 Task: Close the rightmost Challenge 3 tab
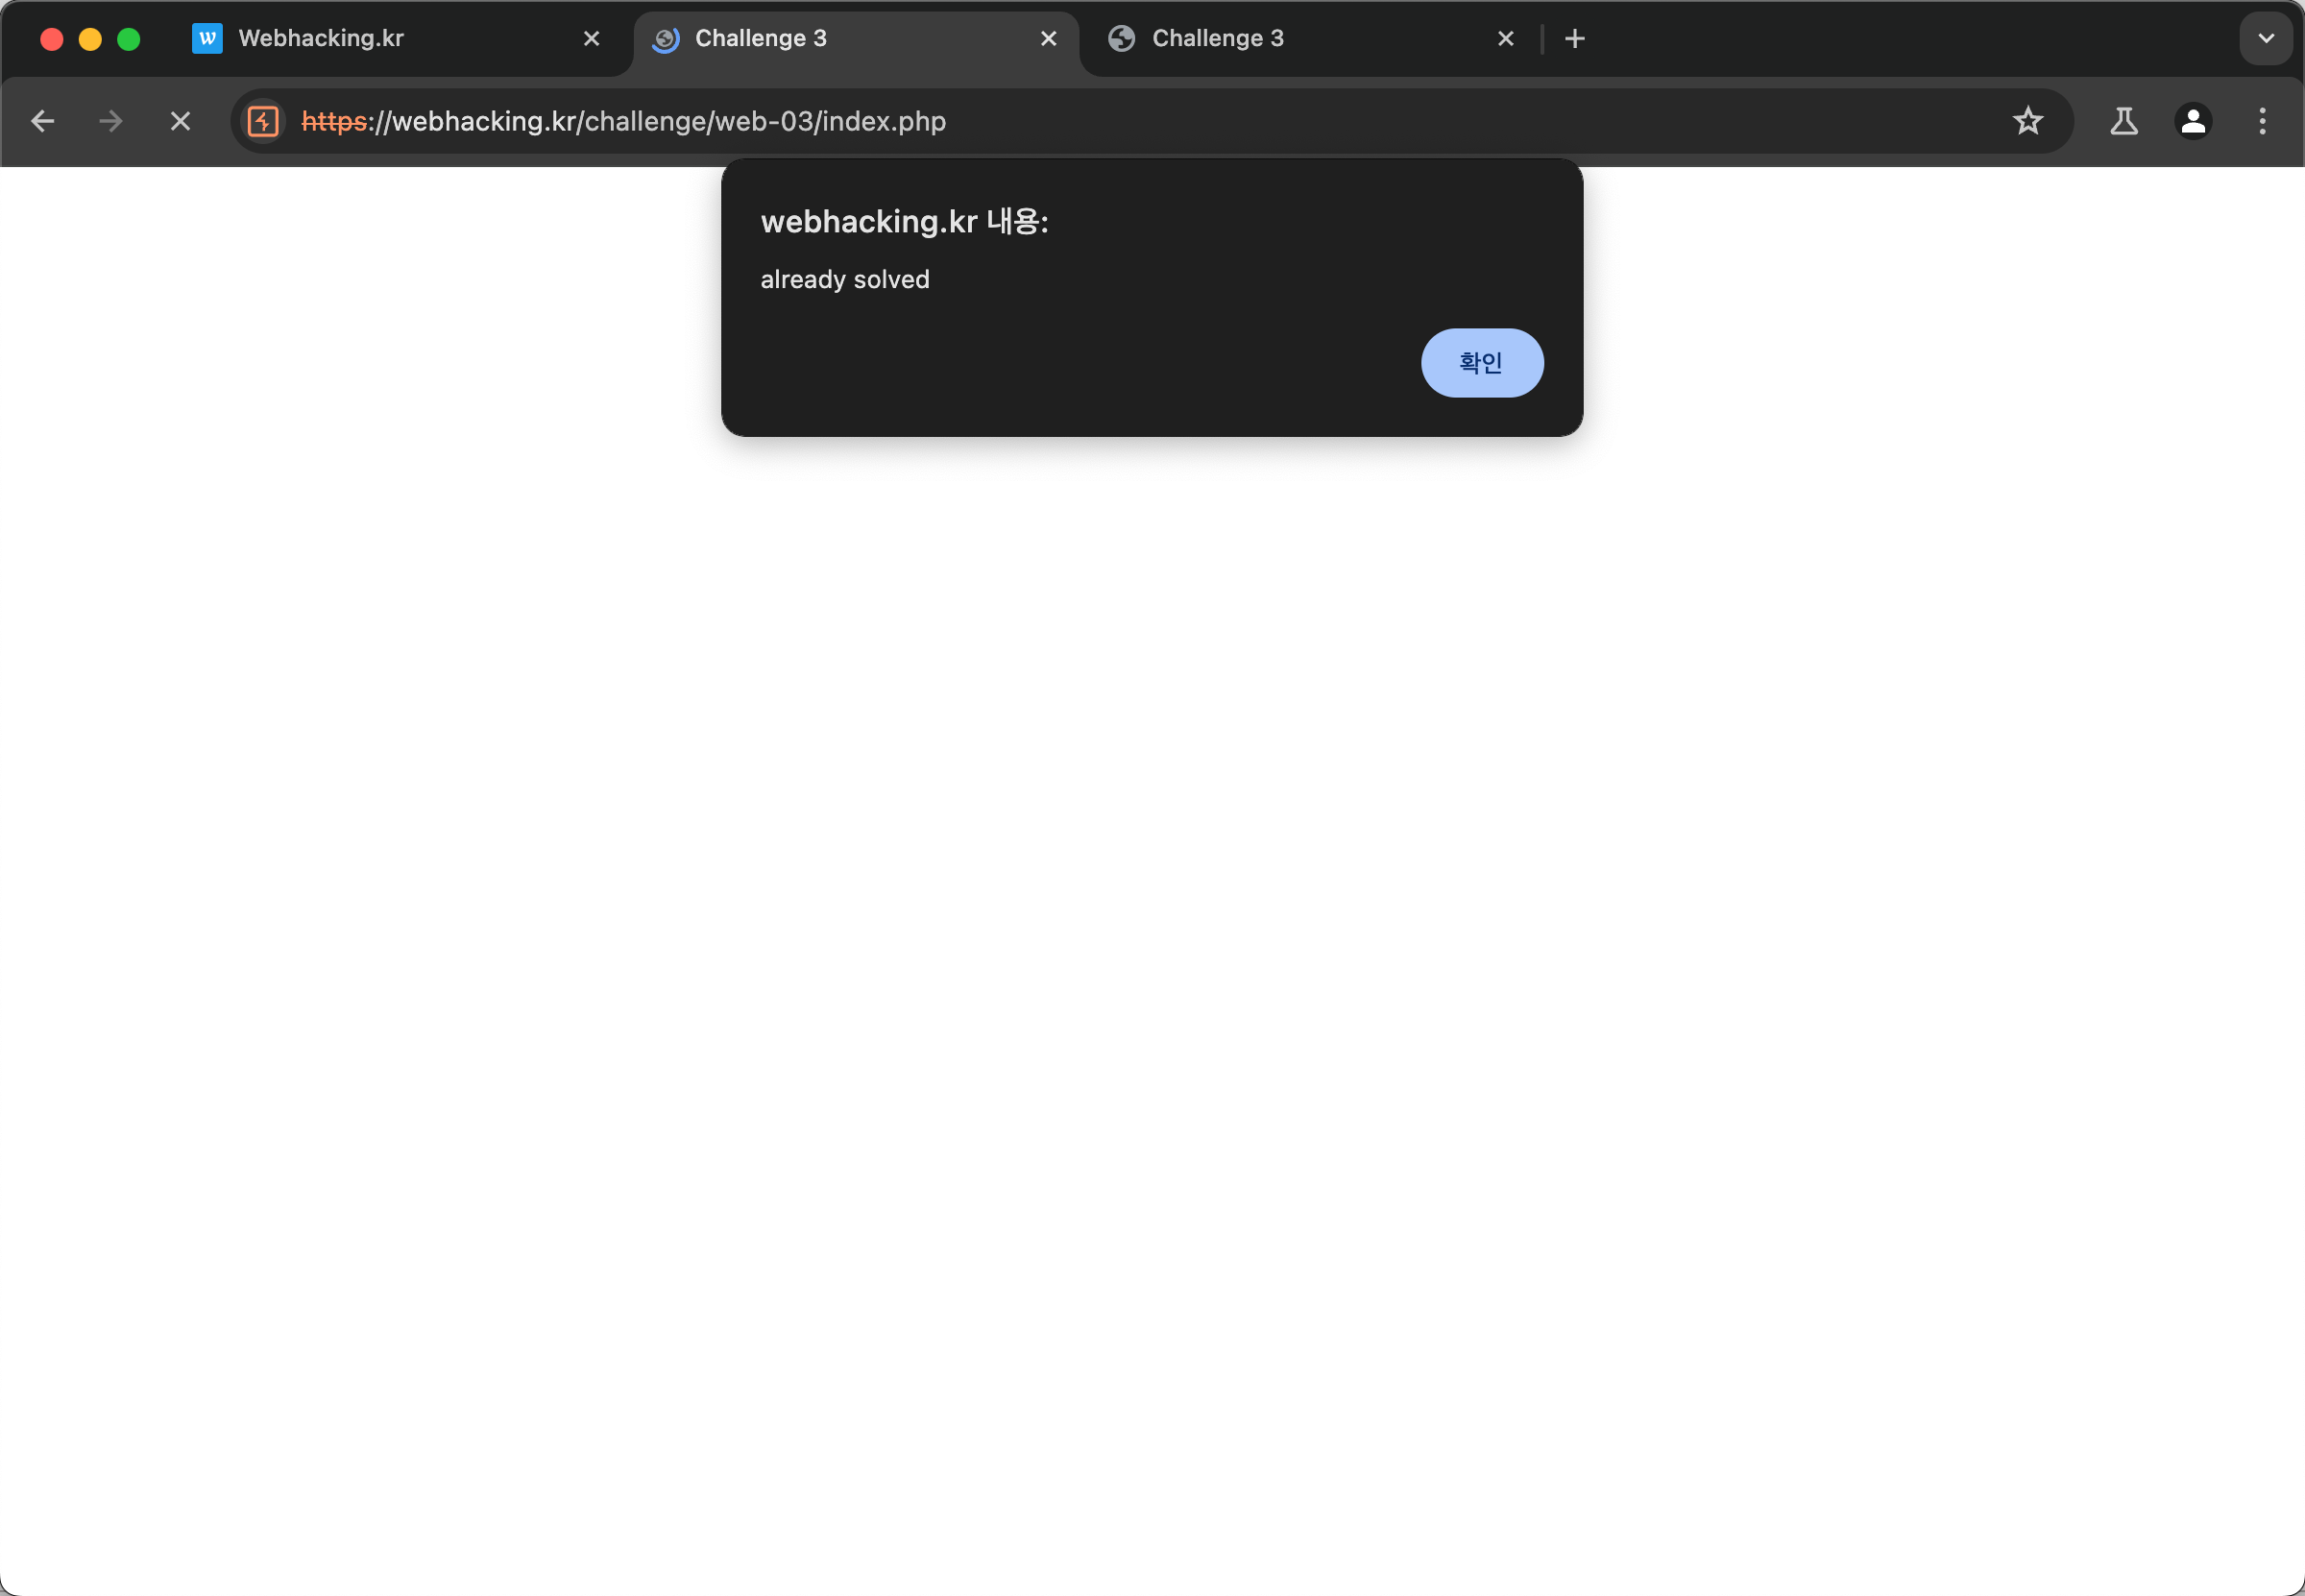(x=1505, y=38)
